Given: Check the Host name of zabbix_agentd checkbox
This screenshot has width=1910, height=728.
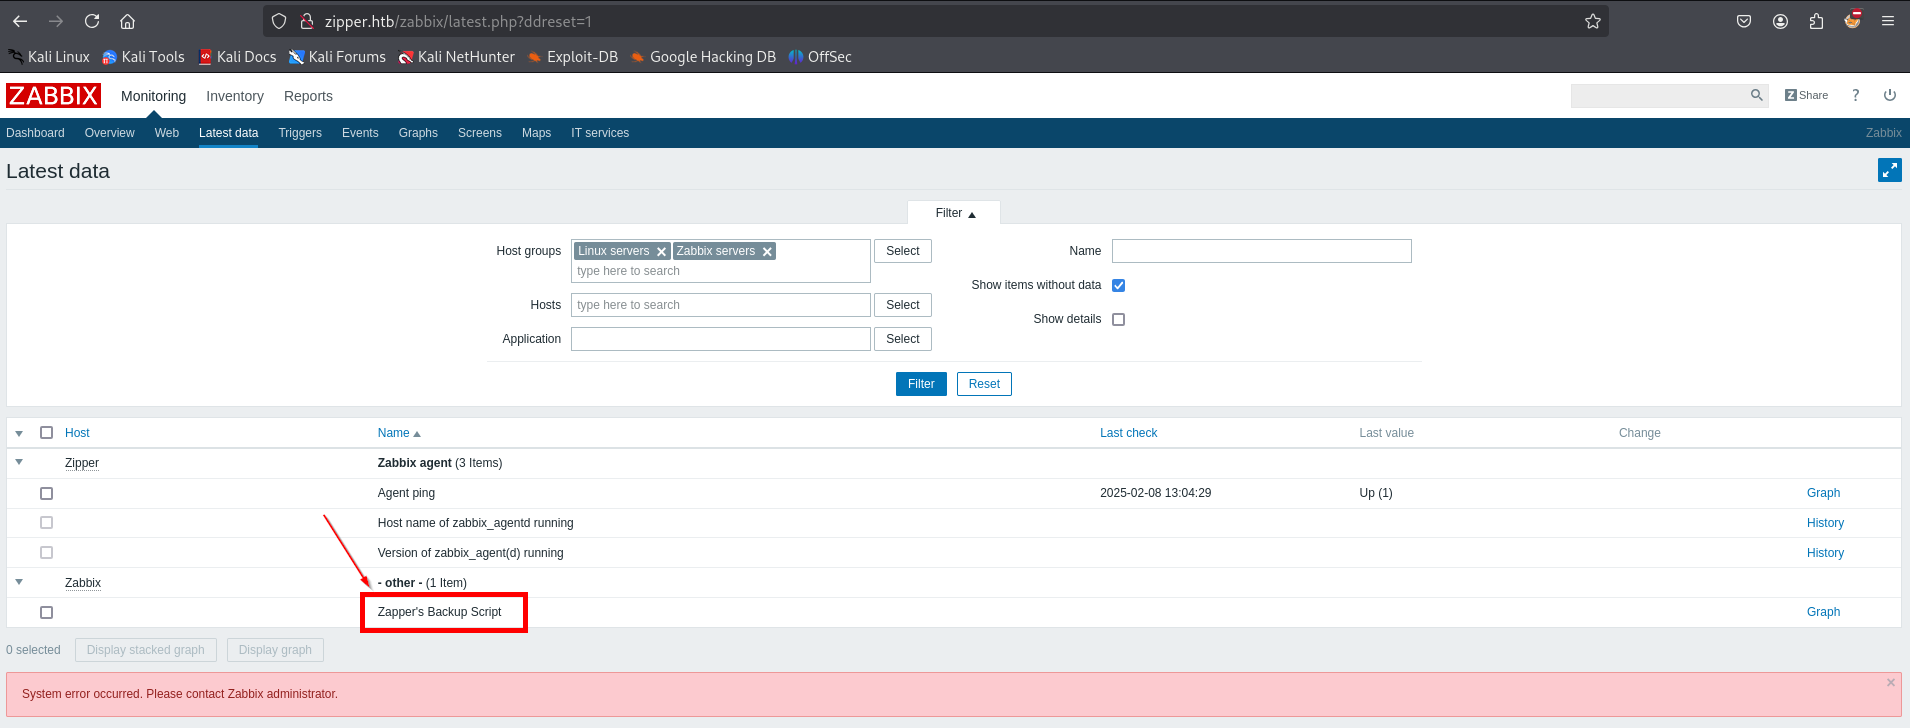Looking at the screenshot, I should pos(46,523).
